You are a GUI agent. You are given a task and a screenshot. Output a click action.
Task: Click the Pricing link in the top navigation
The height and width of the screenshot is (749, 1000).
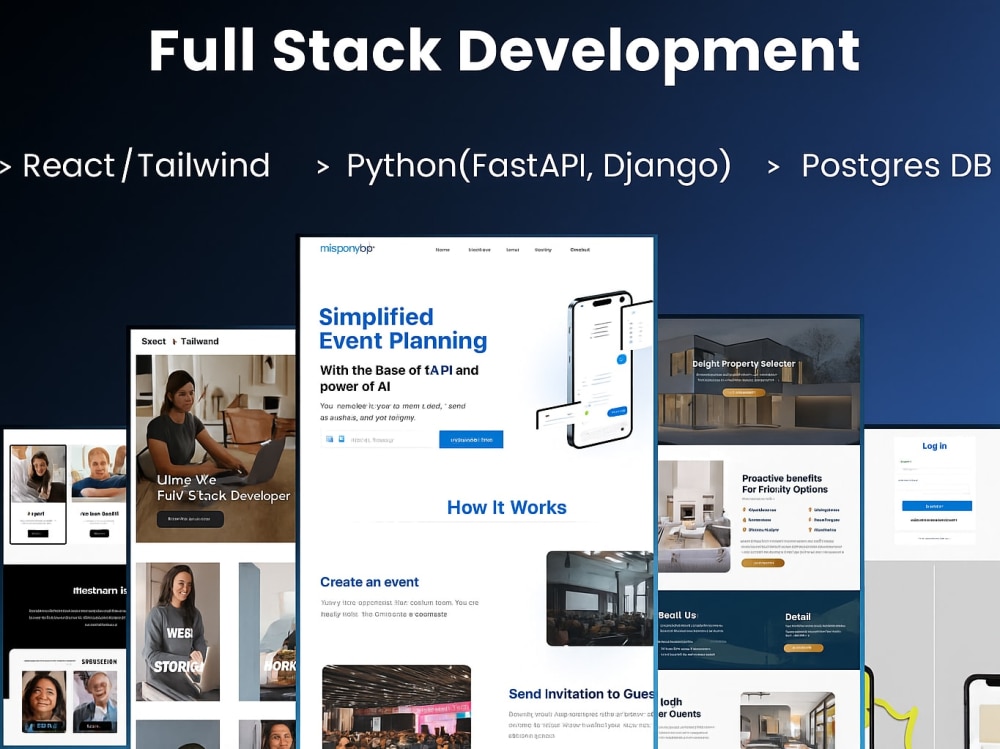(x=541, y=250)
